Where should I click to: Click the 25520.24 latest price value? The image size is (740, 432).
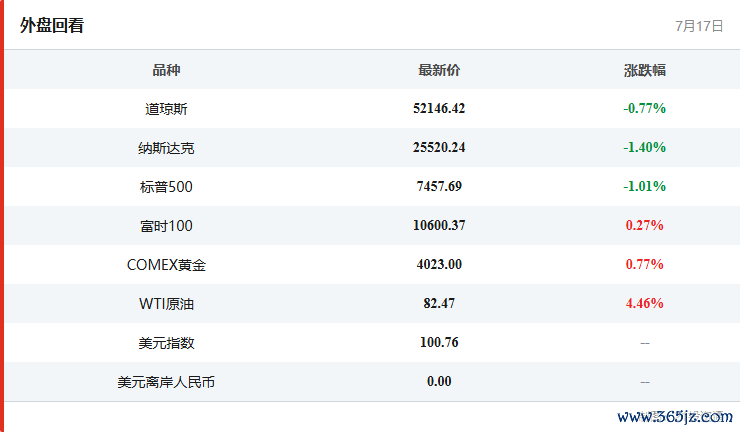pos(439,147)
